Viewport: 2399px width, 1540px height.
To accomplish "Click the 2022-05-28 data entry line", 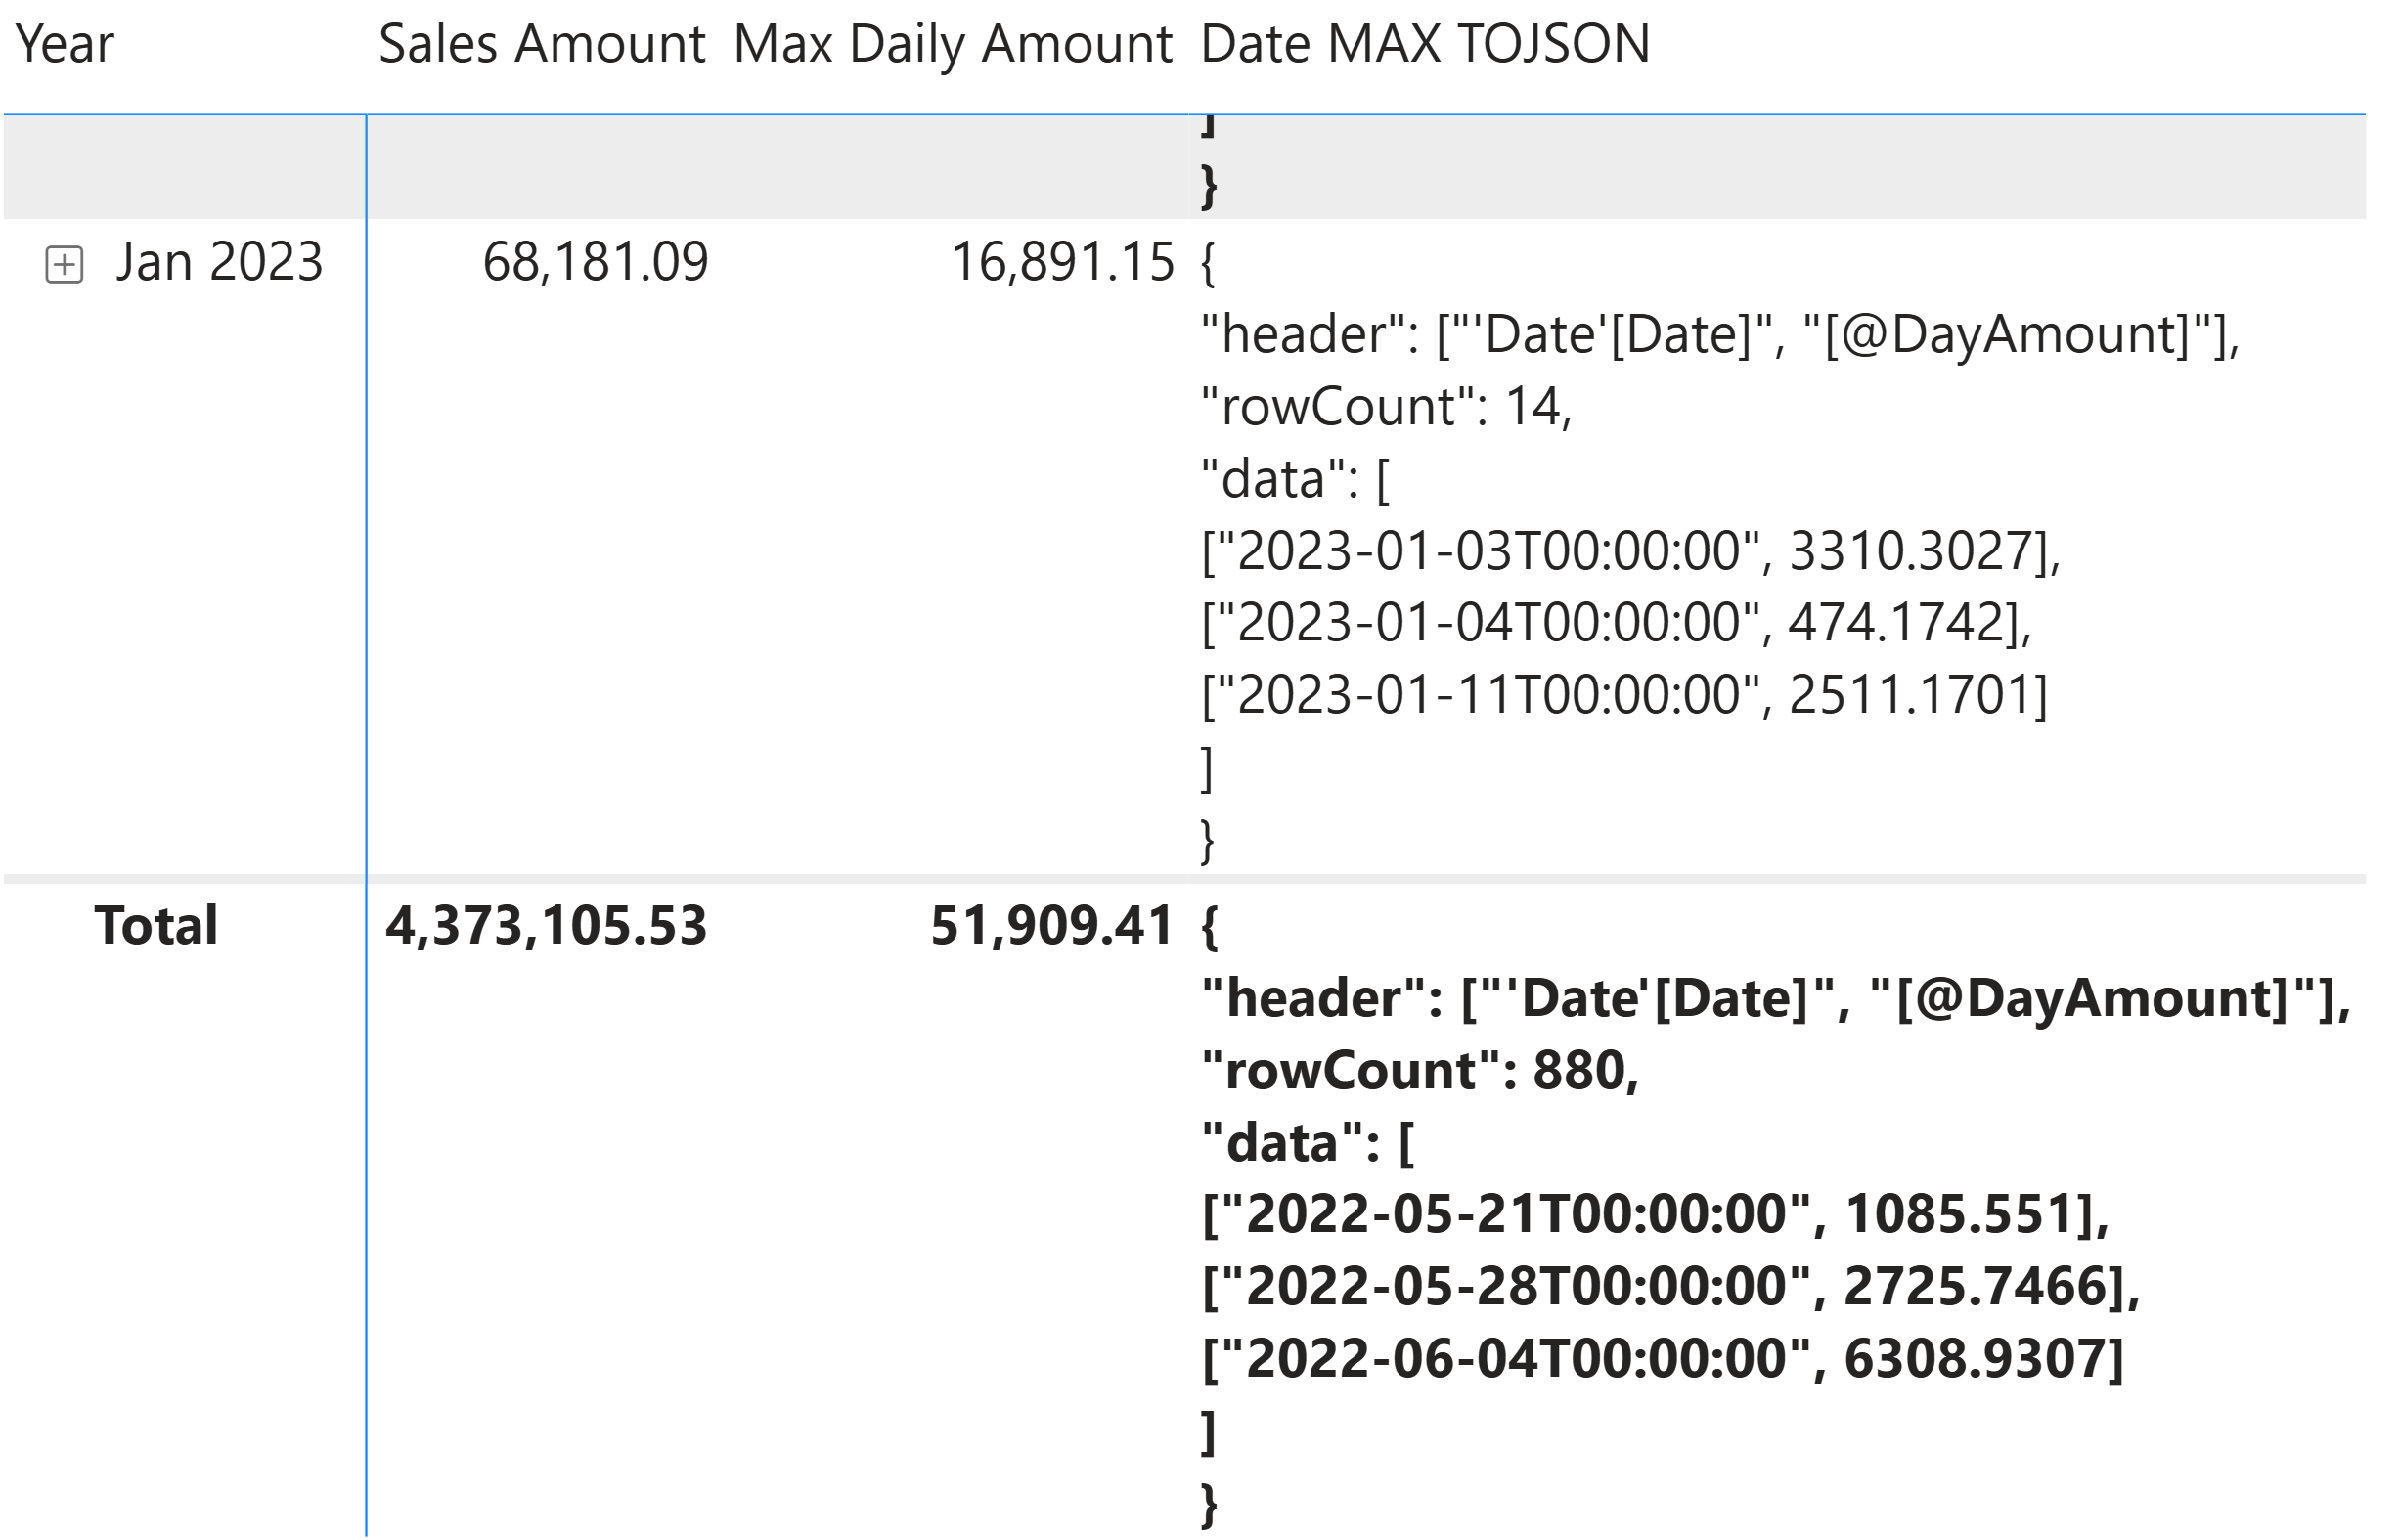I will [x=1670, y=1287].
